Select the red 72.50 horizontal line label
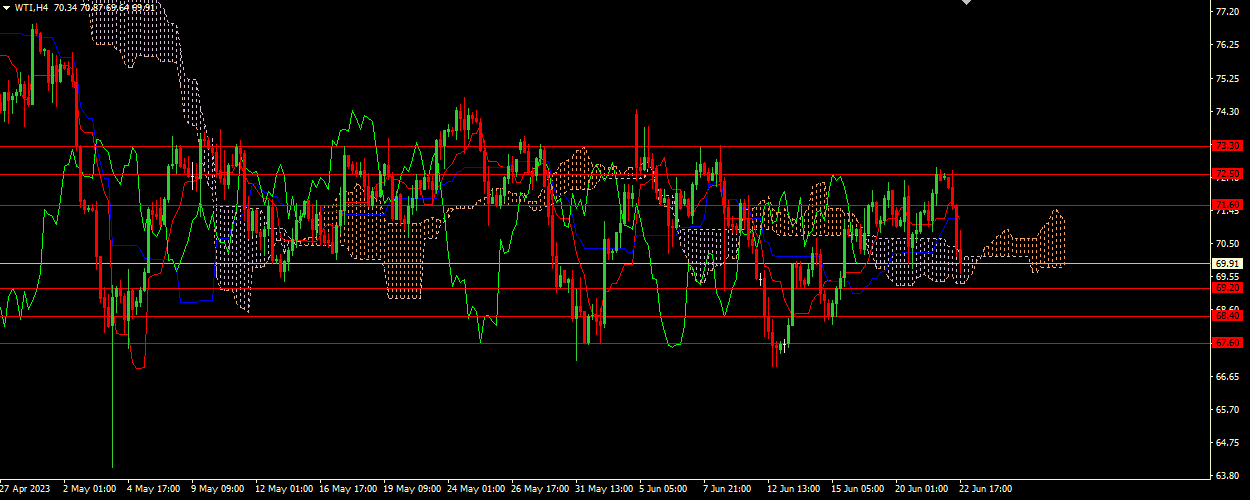The image size is (1250, 500). (1227, 175)
